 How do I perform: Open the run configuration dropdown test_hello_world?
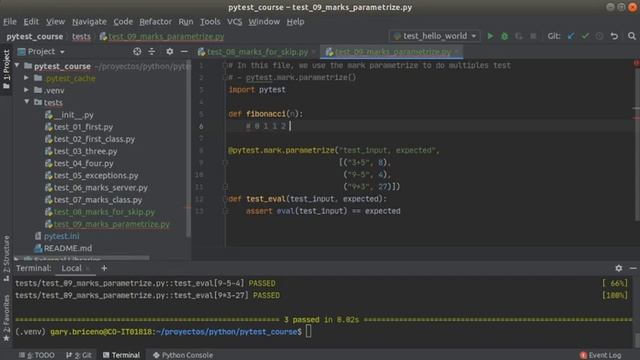pyautogui.click(x=435, y=36)
